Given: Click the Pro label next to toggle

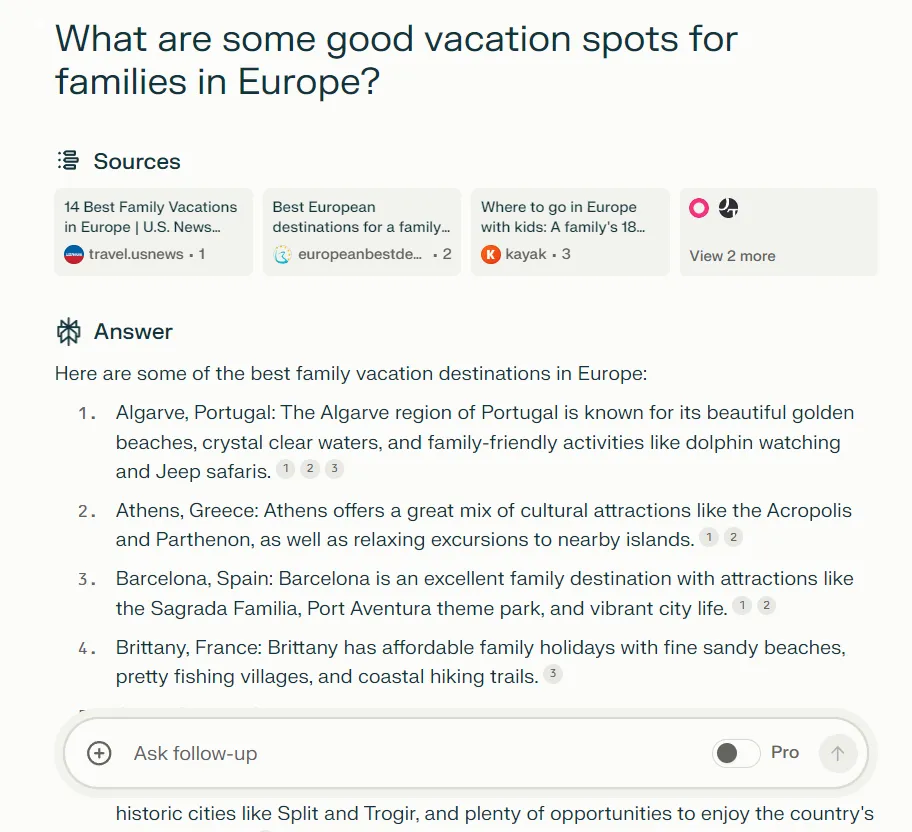Looking at the screenshot, I should 785,752.
